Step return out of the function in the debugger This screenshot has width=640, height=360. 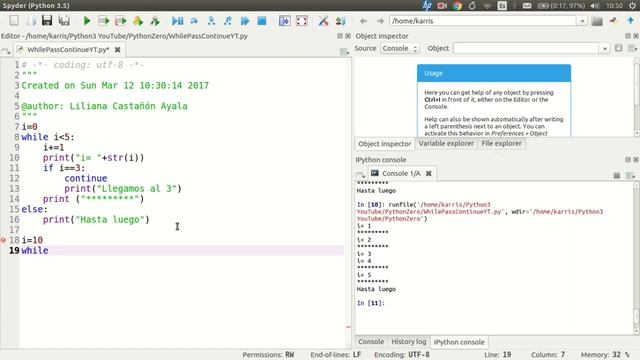click(228, 21)
